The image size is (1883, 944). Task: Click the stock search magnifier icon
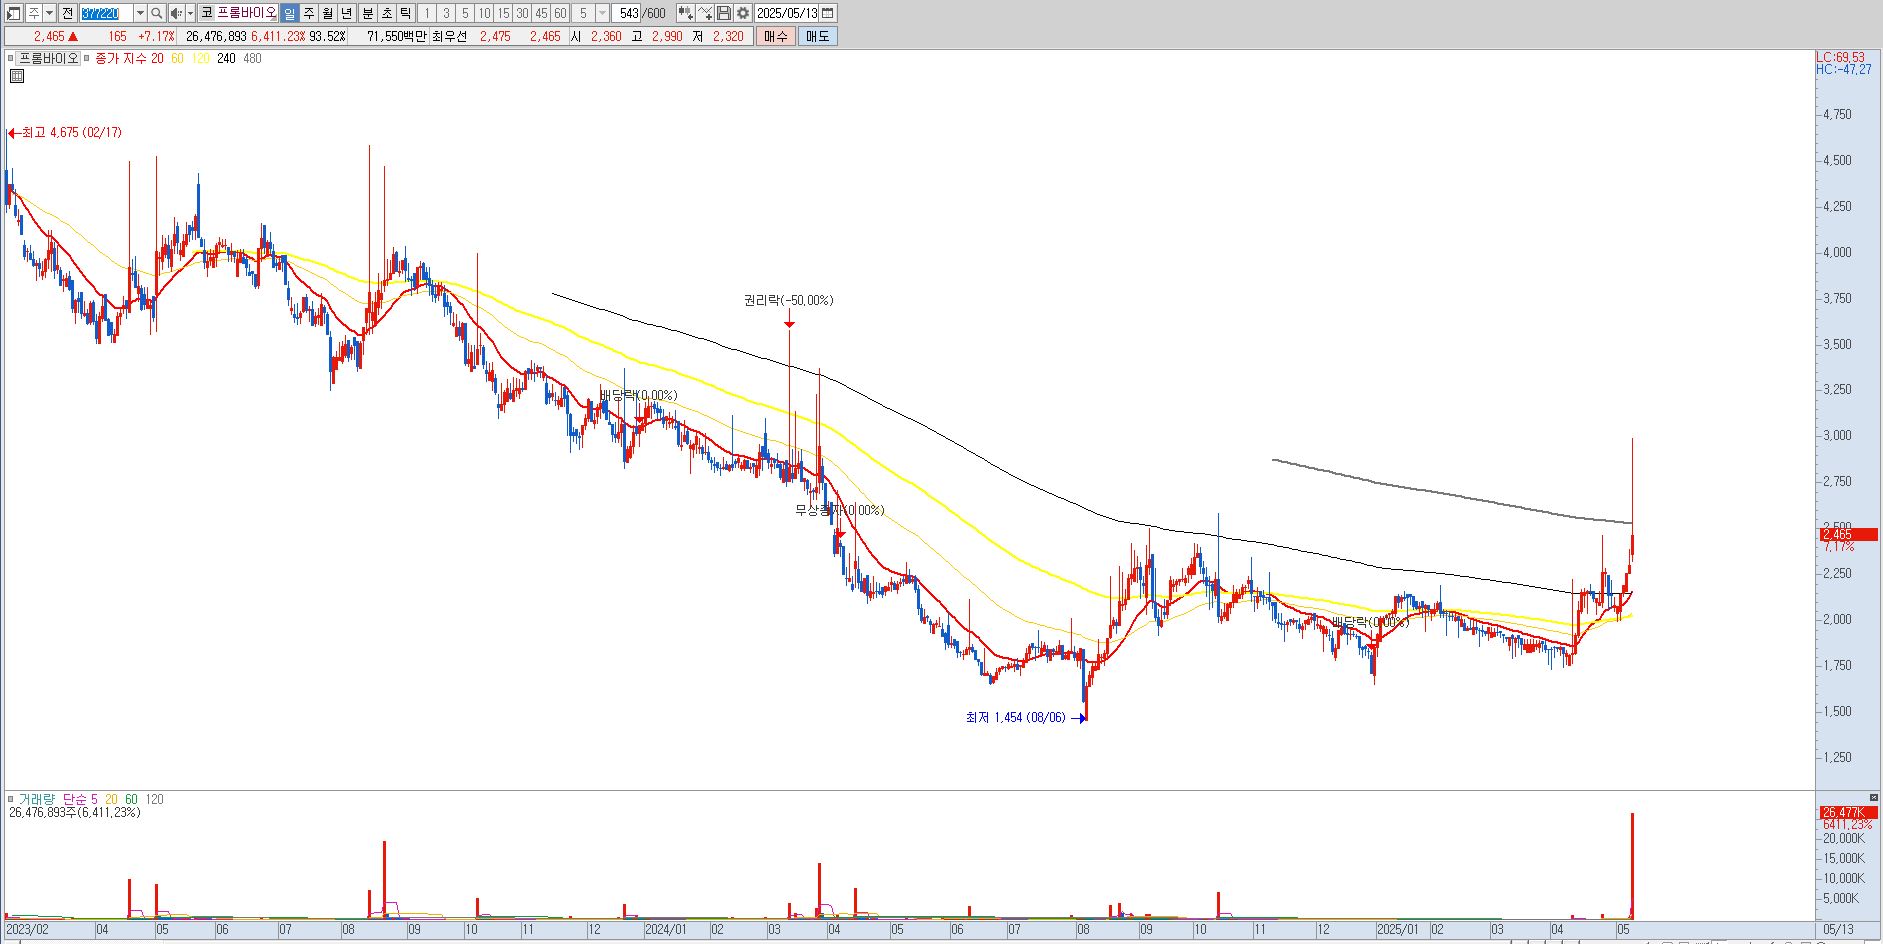tap(157, 13)
